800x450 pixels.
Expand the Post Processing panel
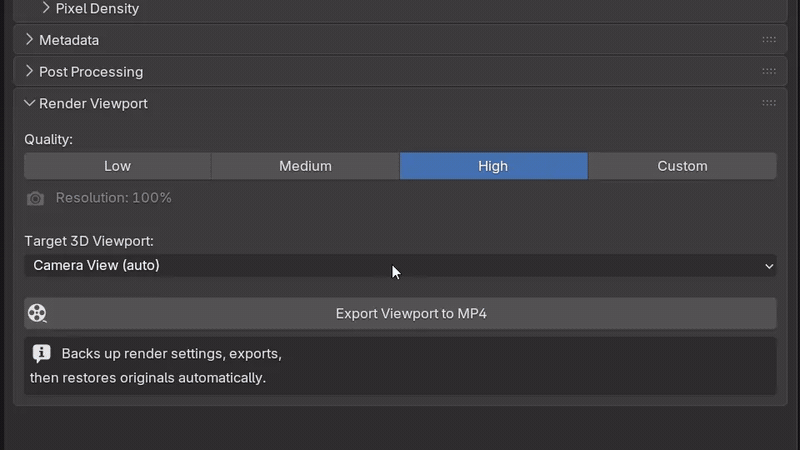[x=29, y=71]
